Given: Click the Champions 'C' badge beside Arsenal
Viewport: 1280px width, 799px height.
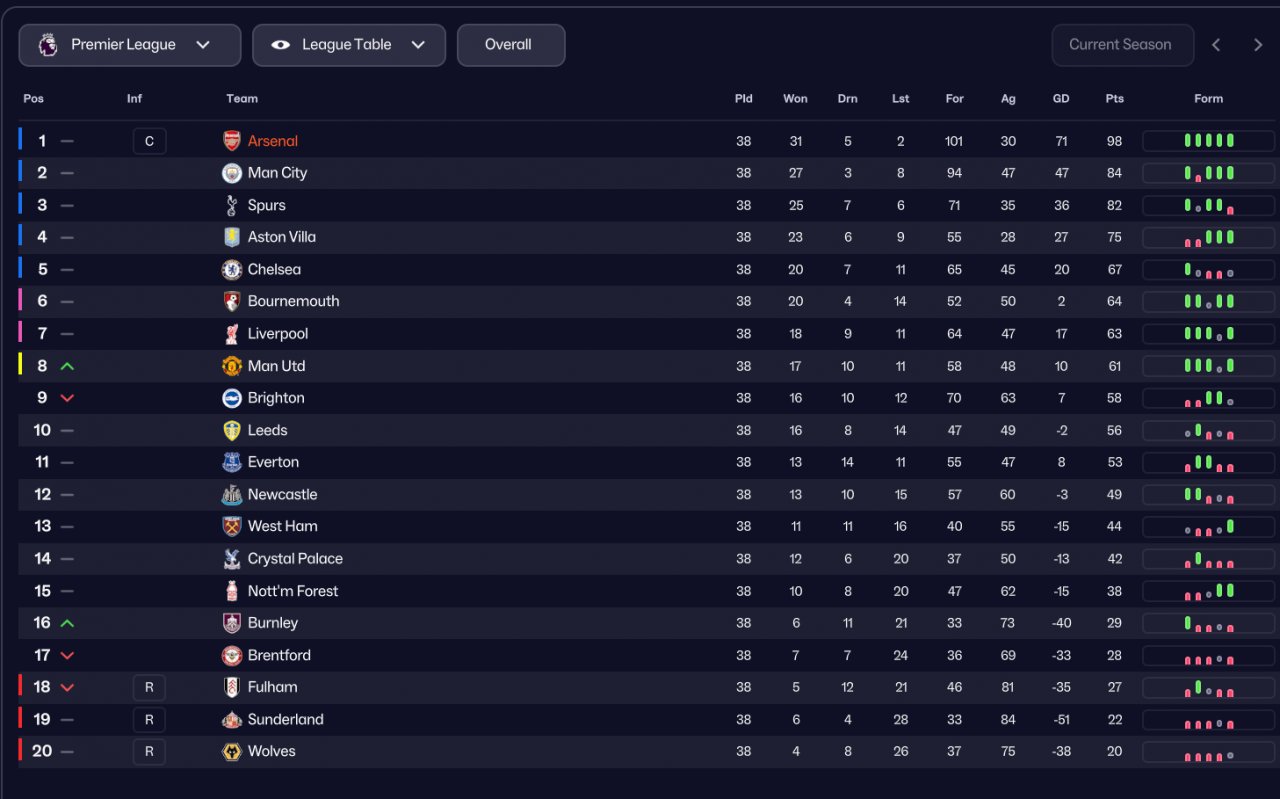Looking at the screenshot, I should click(149, 141).
